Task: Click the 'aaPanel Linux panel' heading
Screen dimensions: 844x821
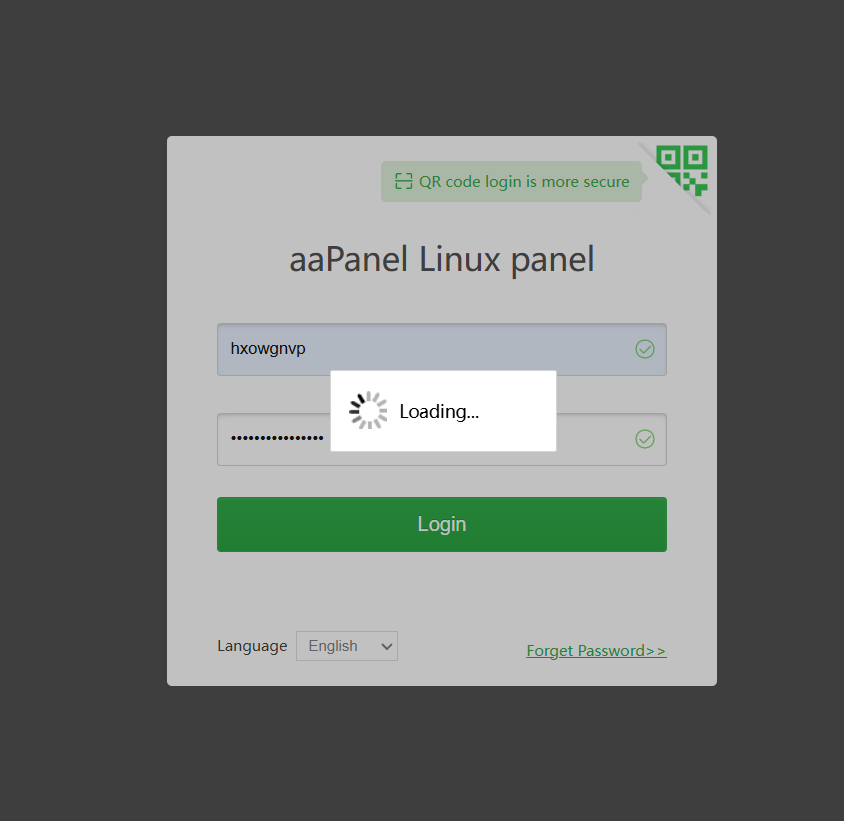Action: coord(442,259)
